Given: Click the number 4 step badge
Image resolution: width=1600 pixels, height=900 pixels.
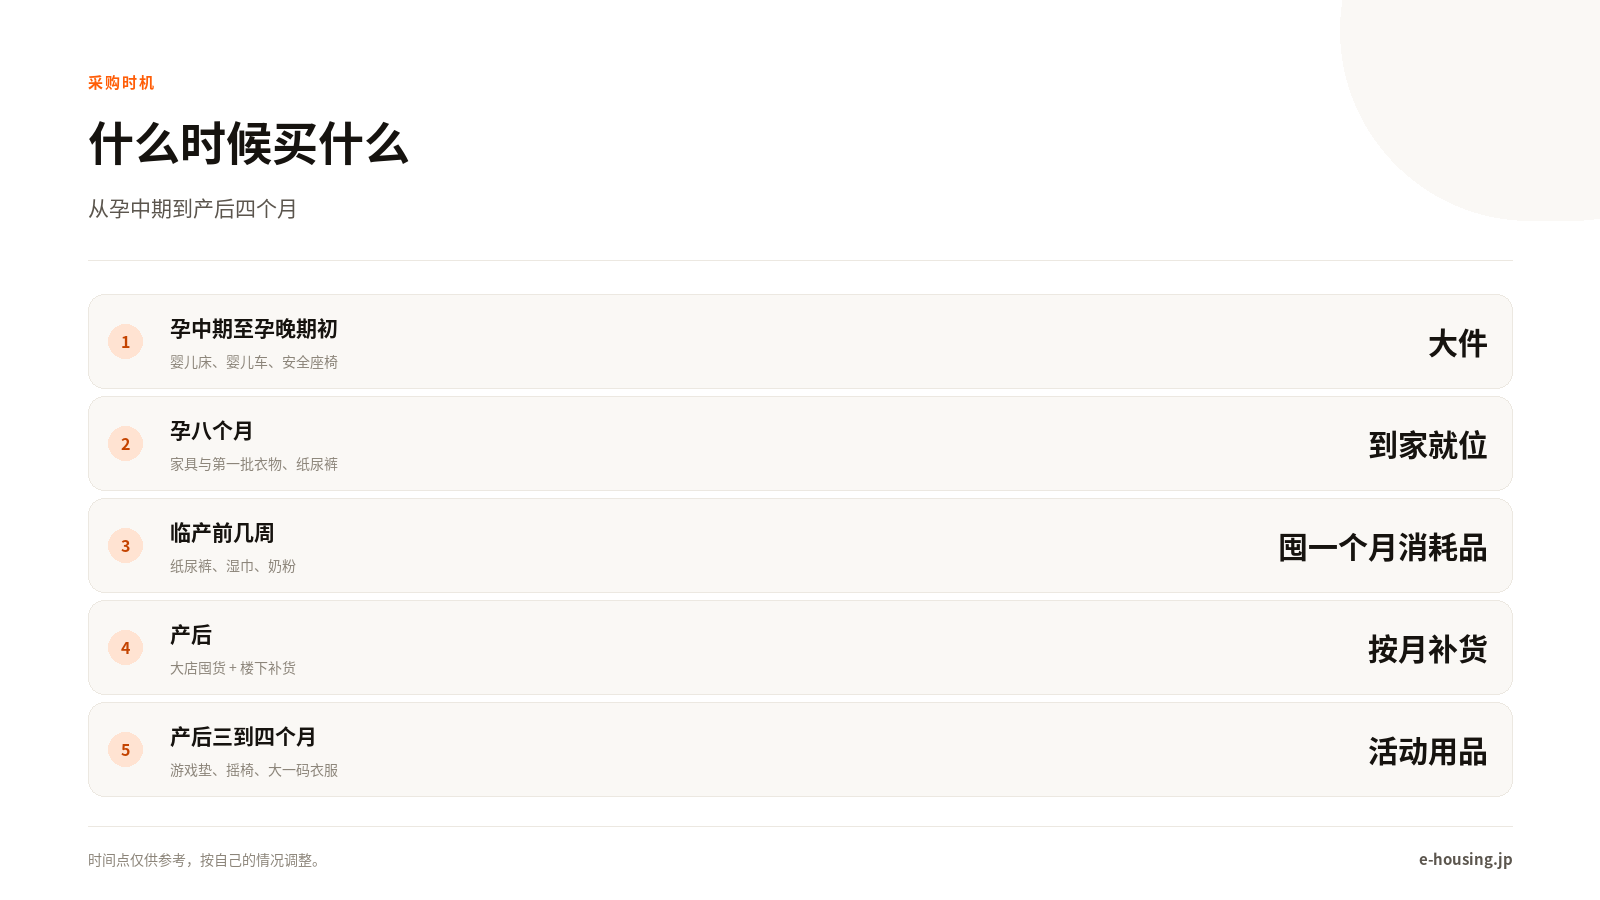Looking at the screenshot, I should point(125,648).
